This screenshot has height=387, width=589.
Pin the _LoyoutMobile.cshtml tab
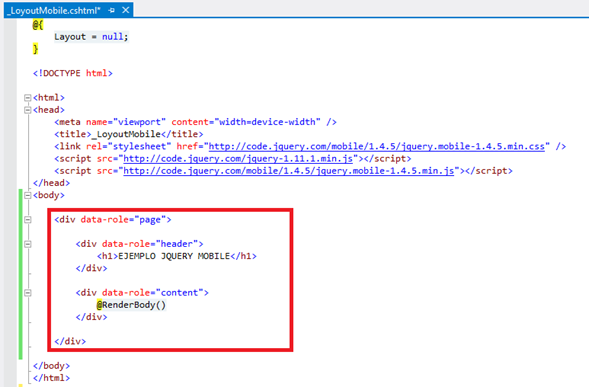coord(112,11)
